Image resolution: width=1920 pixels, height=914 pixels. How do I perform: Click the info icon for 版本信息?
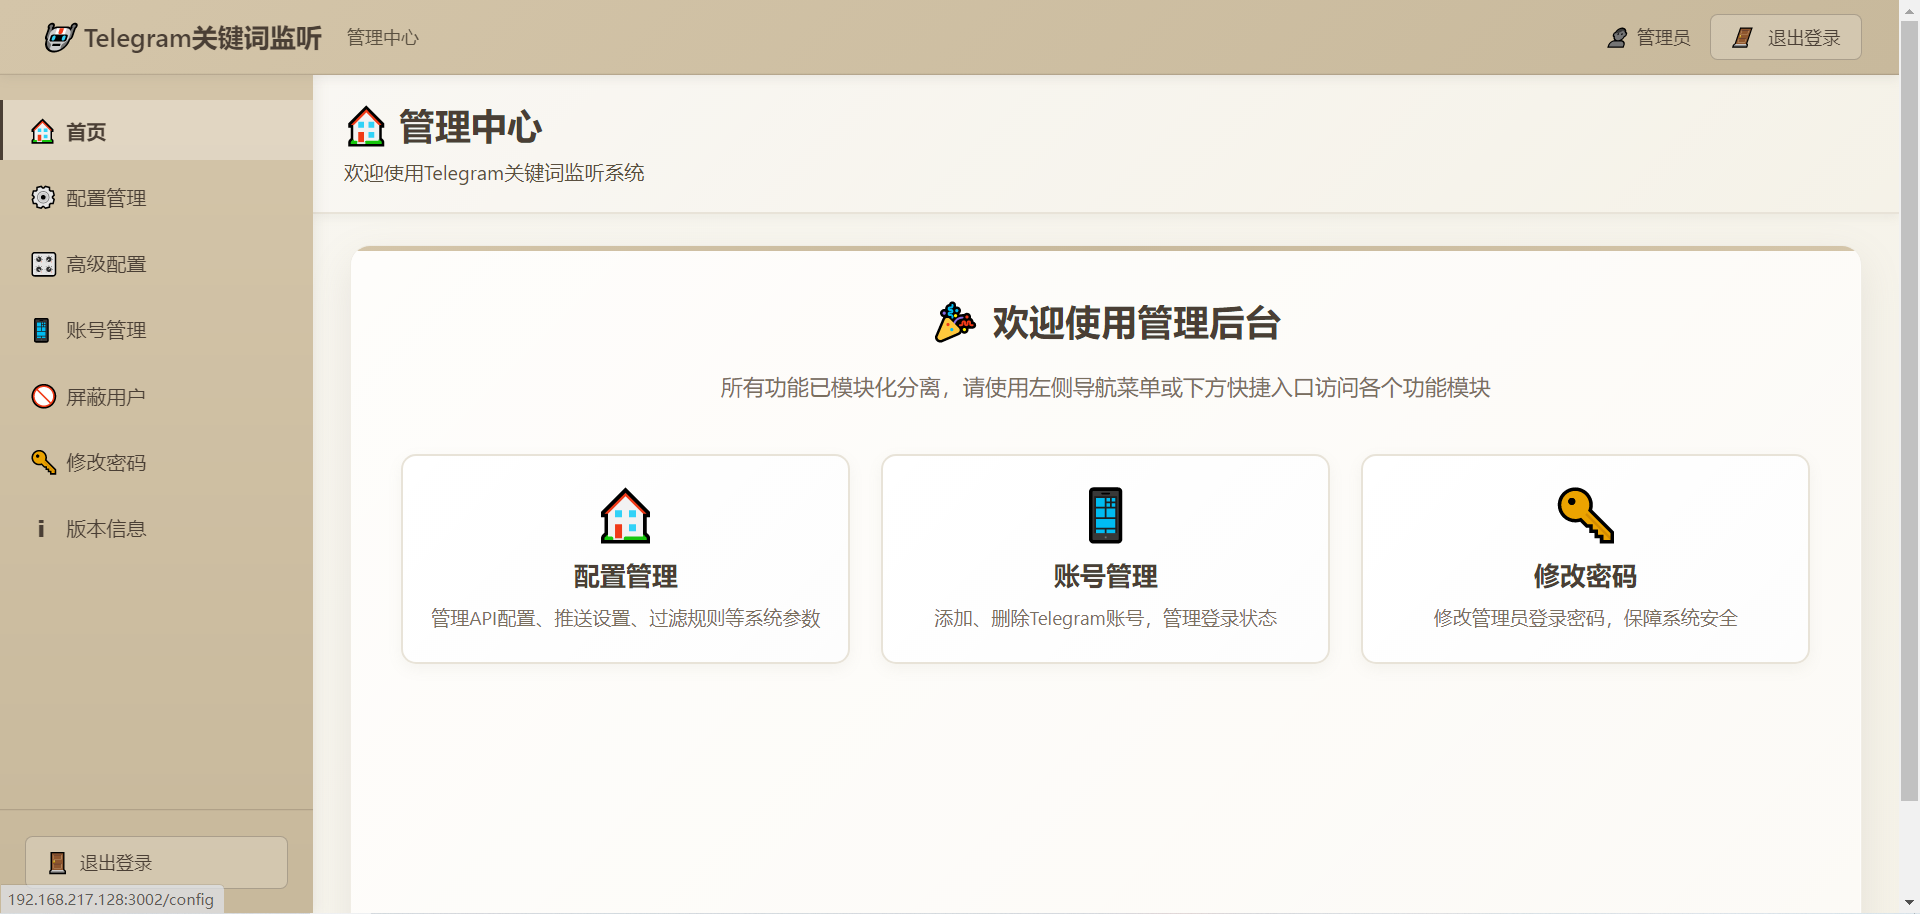pos(41,528)
